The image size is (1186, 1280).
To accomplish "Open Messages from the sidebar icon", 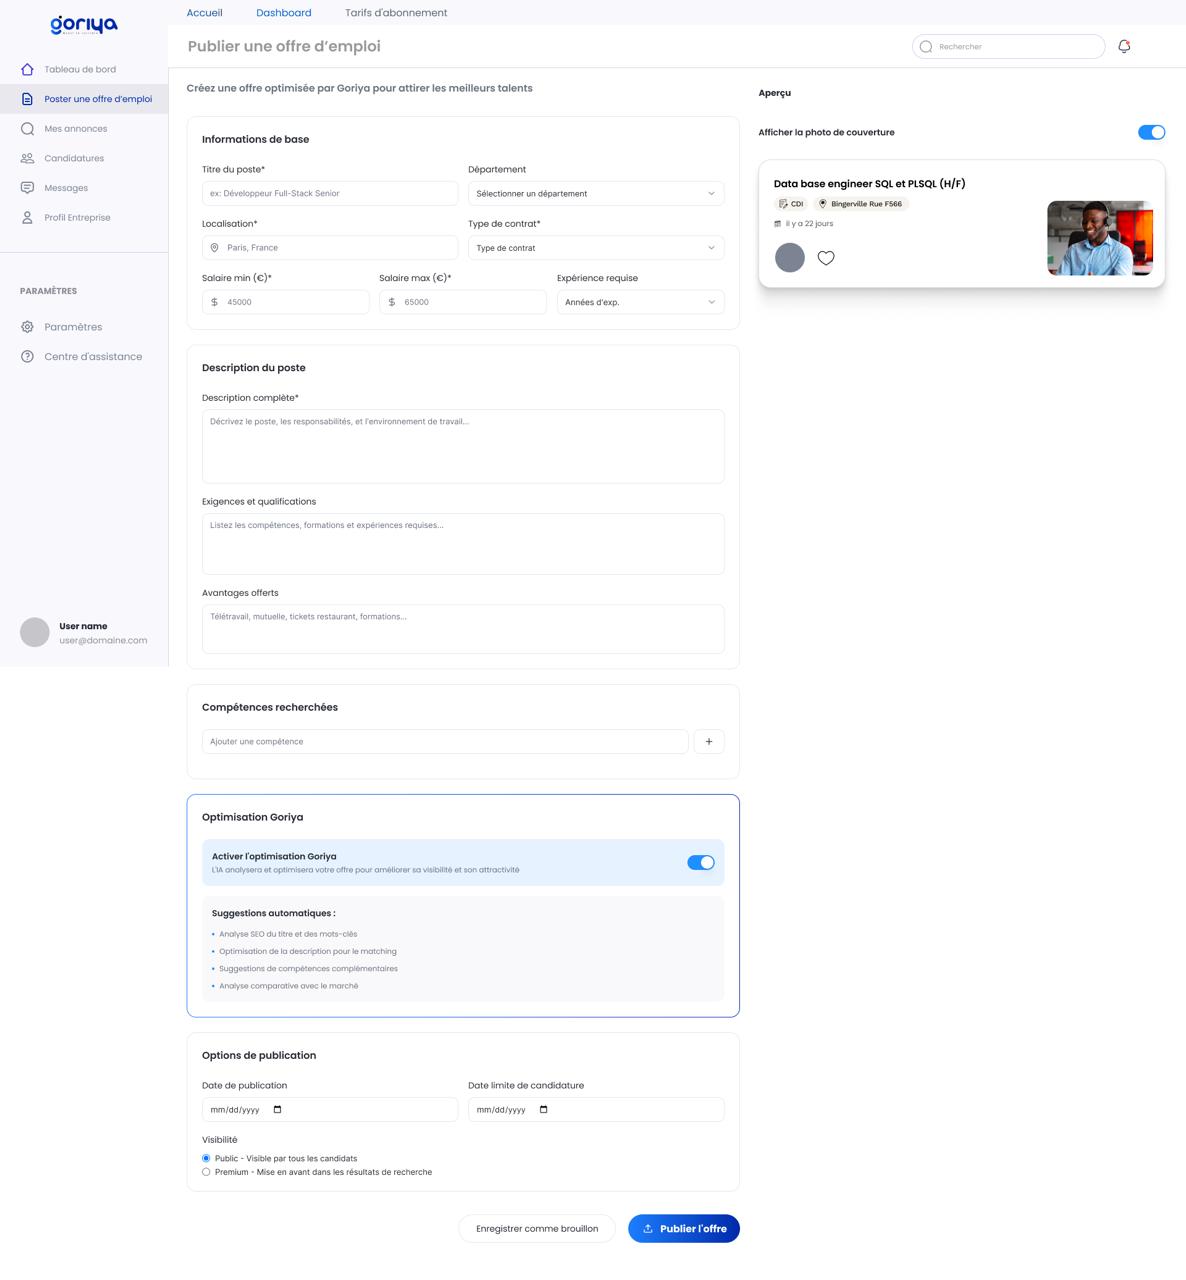I will point(27,188).
